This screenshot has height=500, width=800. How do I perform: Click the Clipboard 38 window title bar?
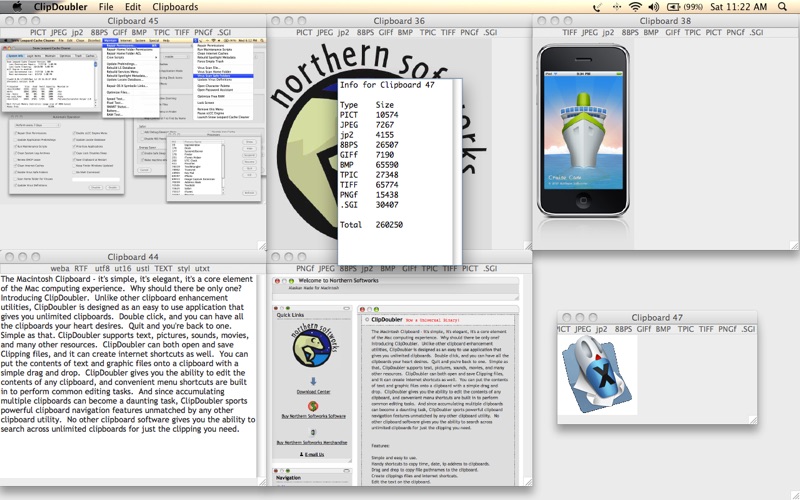coord(665,21)
